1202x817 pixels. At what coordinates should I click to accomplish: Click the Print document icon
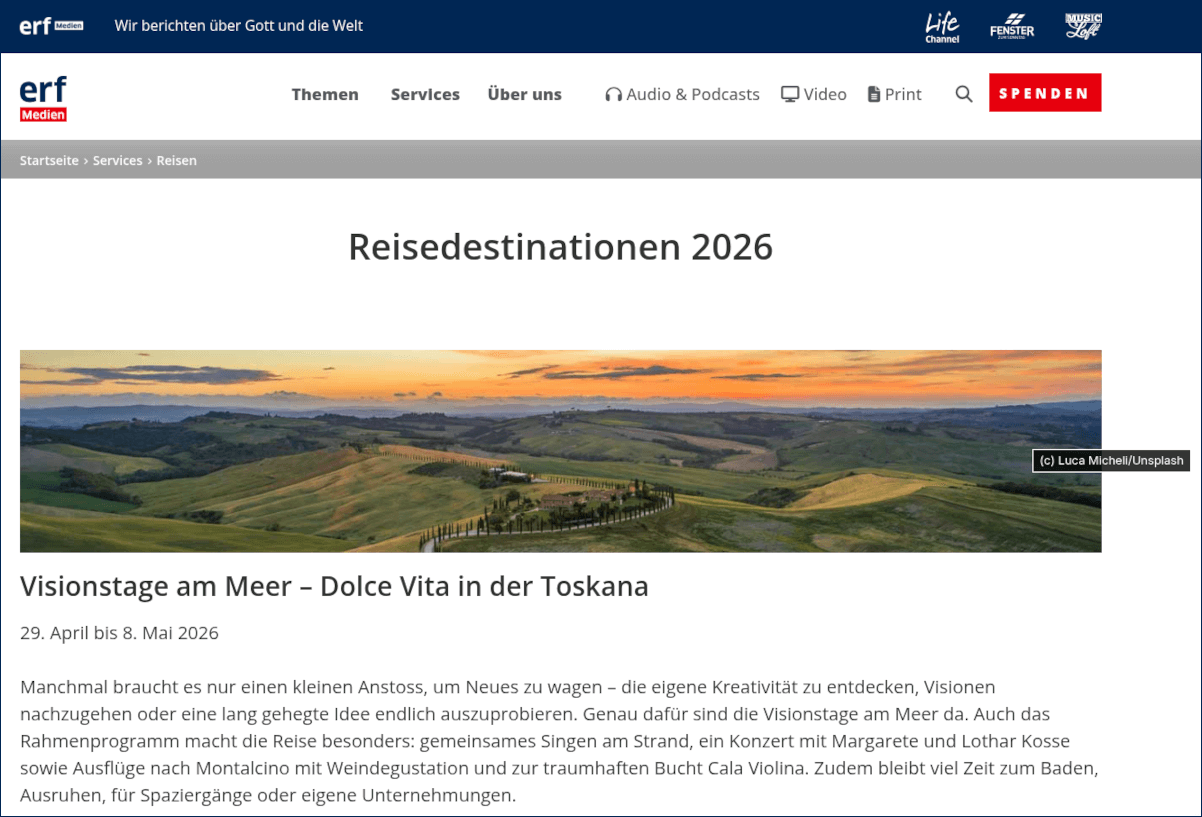pyautogui.click(x=873, y=93)
